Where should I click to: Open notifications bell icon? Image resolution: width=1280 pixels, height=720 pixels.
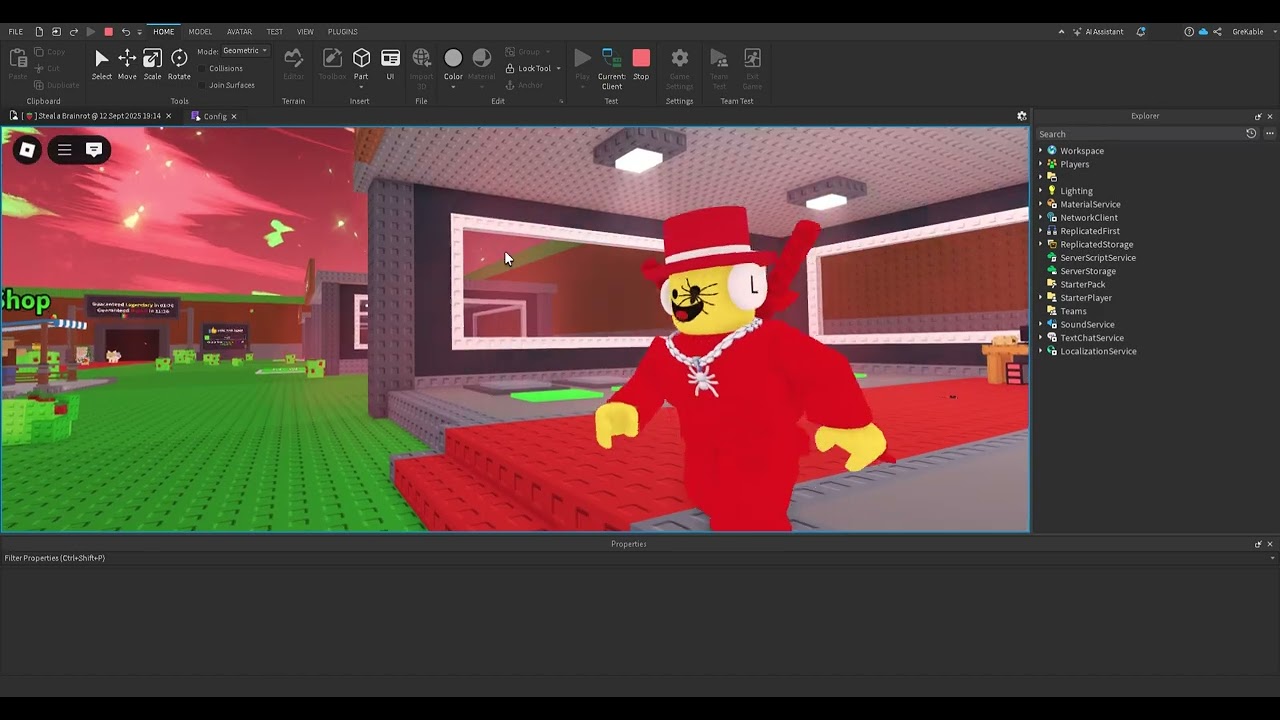click(1141, 31)
